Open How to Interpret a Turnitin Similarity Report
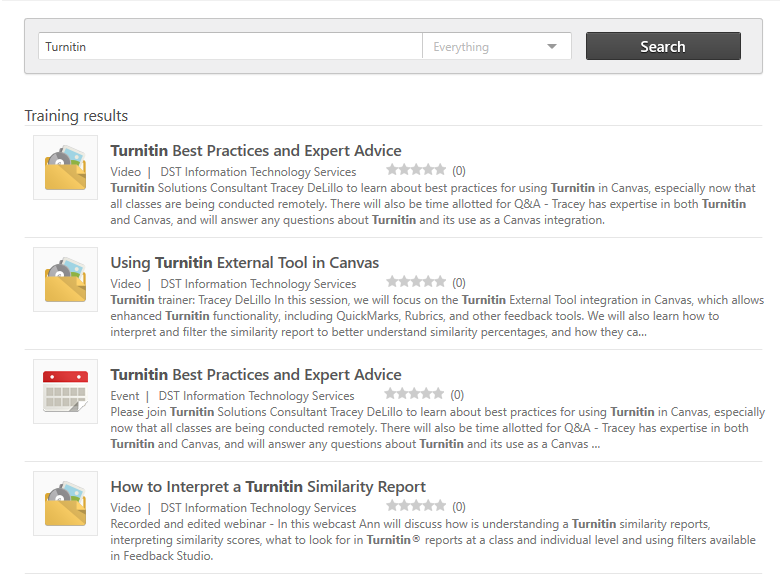 pyautogui.click(x=268, y=487)
